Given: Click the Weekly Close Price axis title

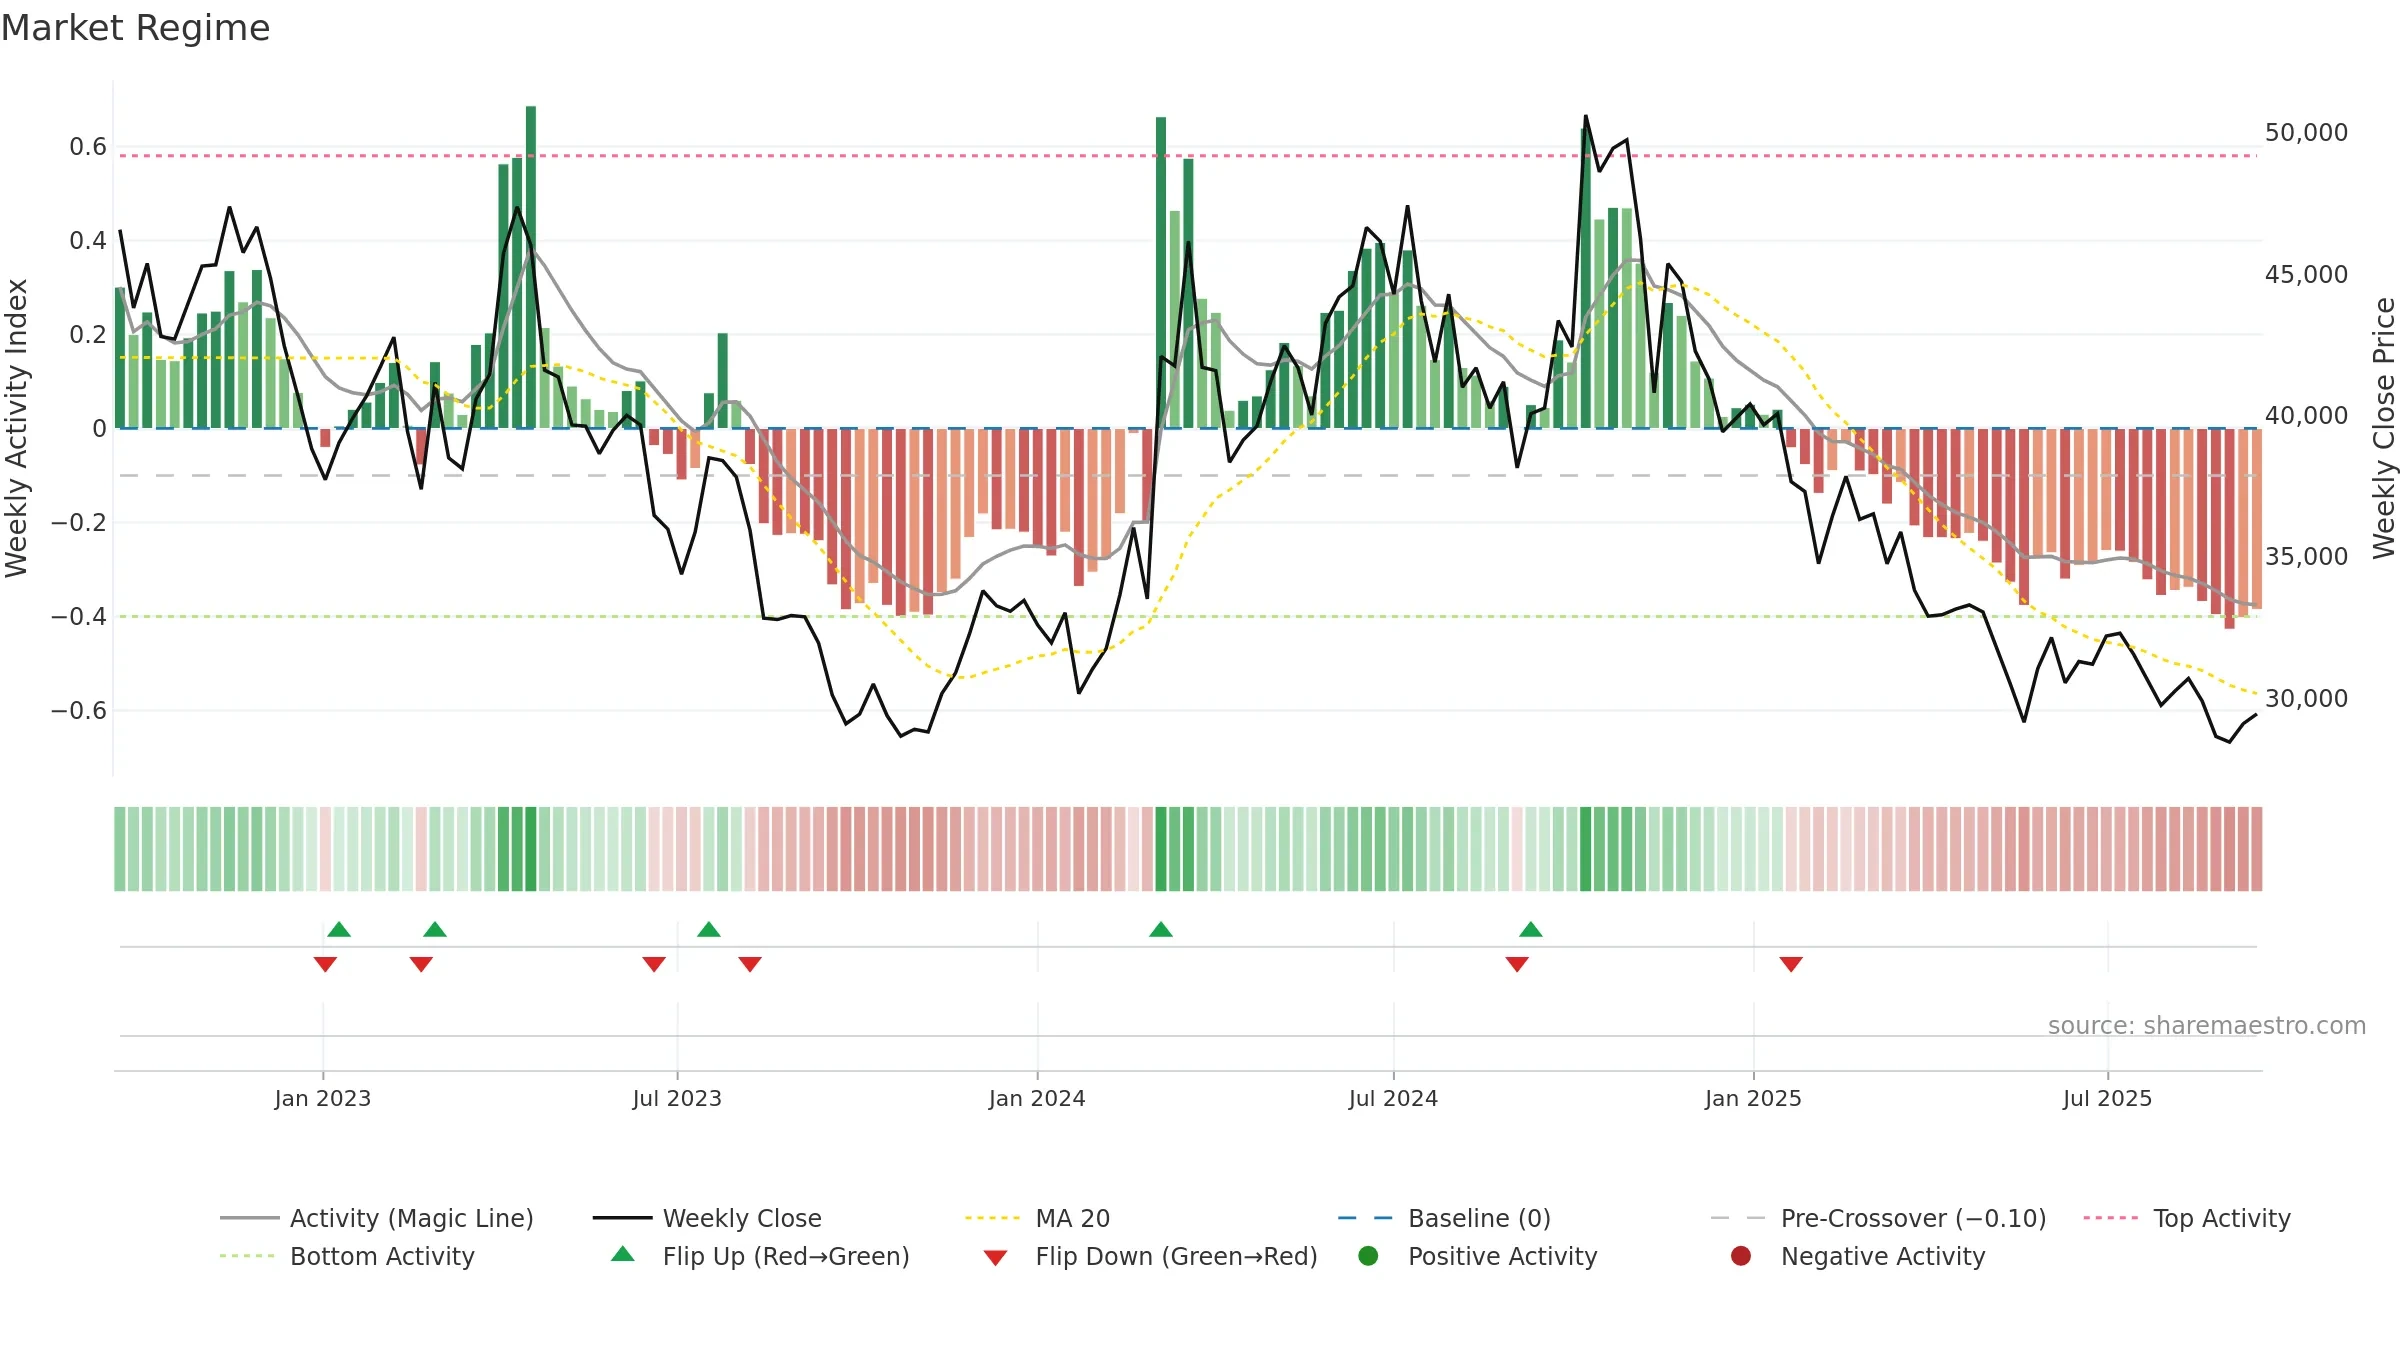Looking at the screenshot, I should 2384,428.
